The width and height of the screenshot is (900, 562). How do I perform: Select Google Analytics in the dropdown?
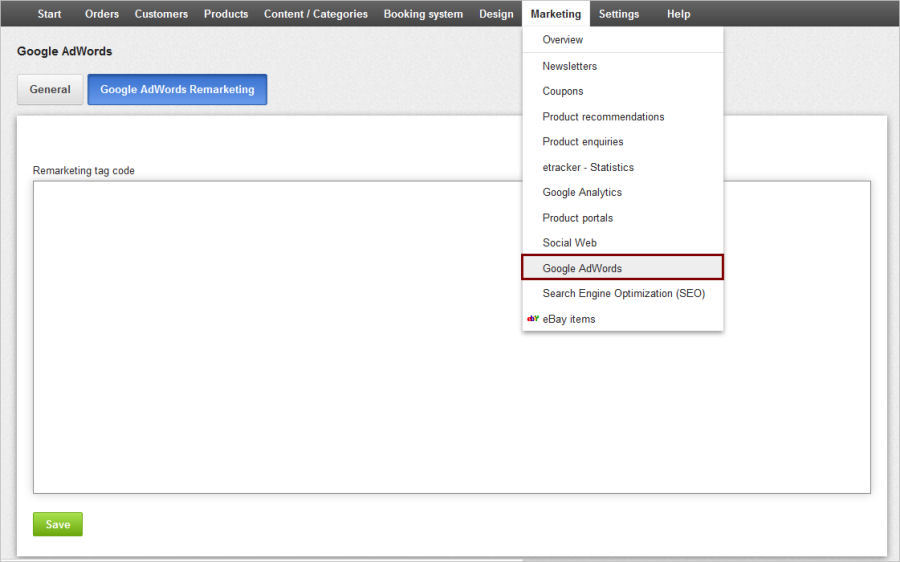(x=623, y=192)
